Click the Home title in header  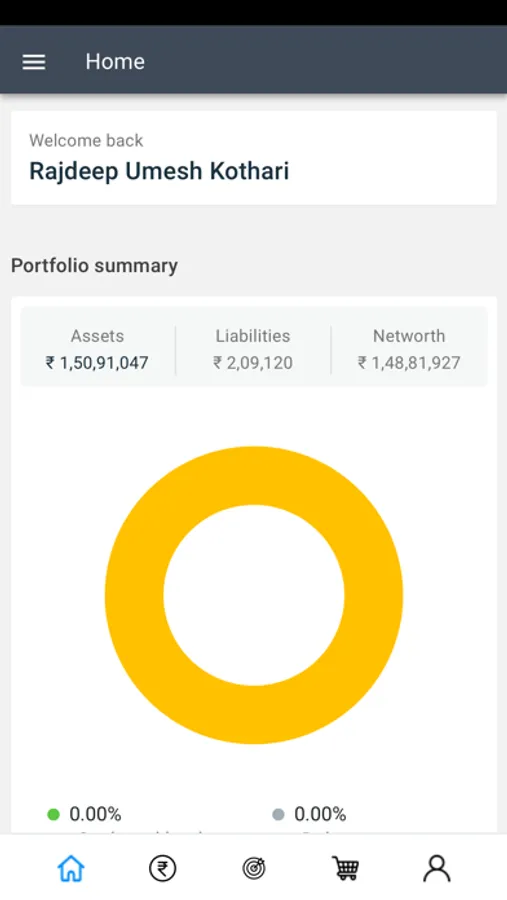[x=115, y=61]
